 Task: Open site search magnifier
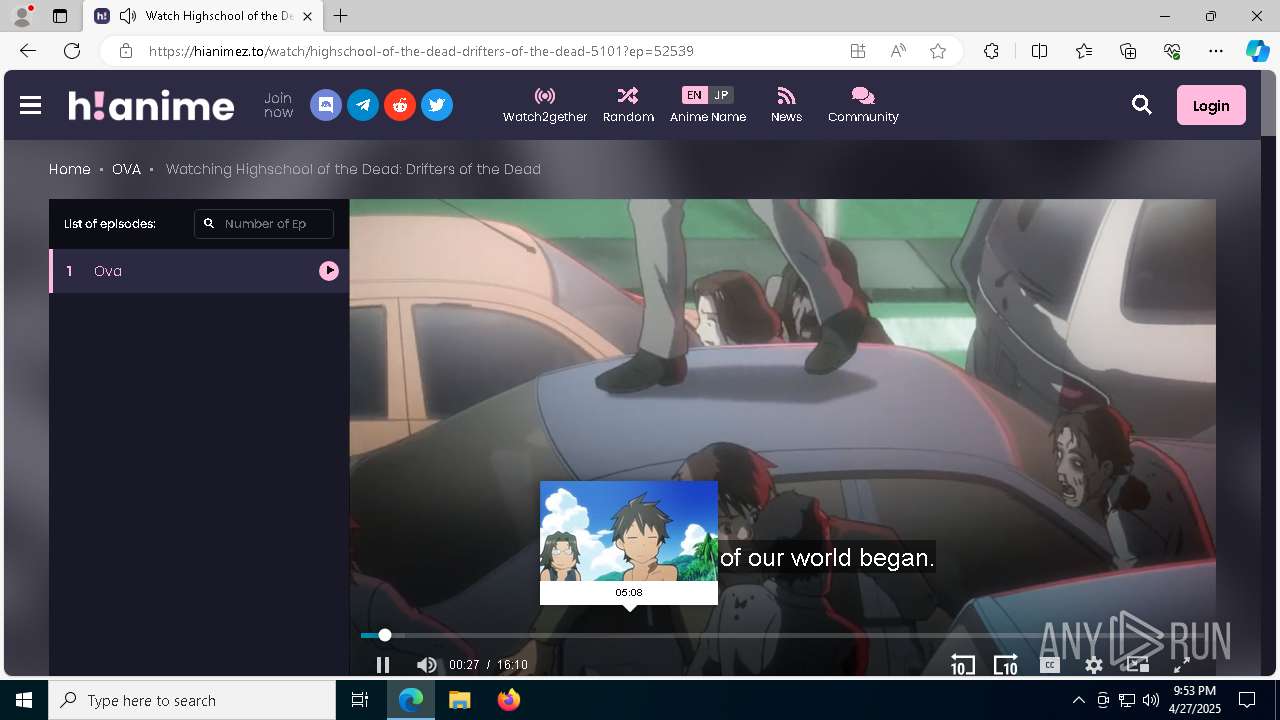(x=1142, y=105)
